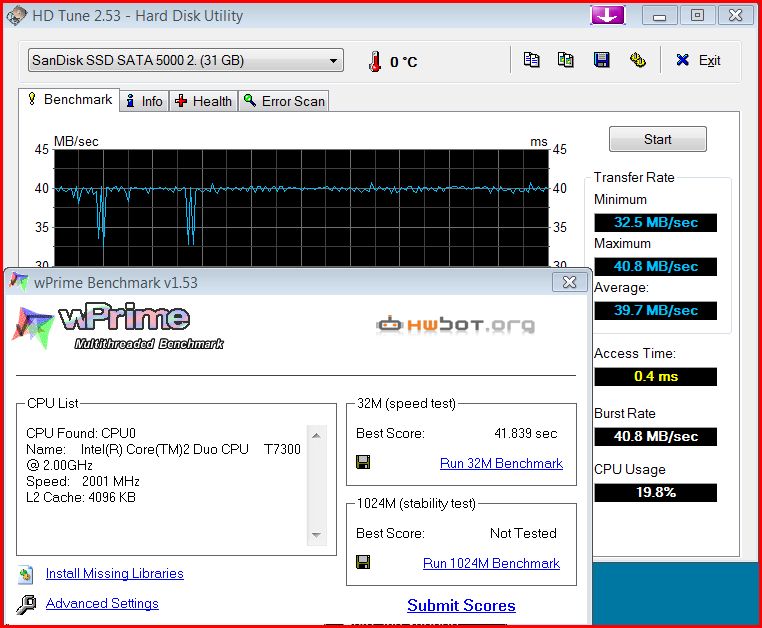Run the 32M Benchmark
Screen dimensions: 762x628
pos(501,463)
